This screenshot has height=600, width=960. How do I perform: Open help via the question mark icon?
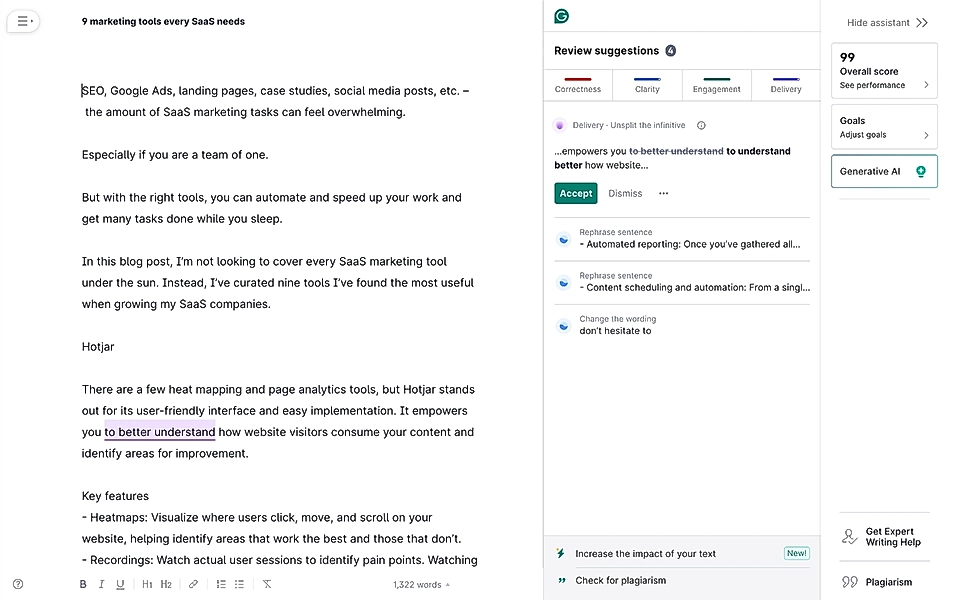[x=17, y=583]
